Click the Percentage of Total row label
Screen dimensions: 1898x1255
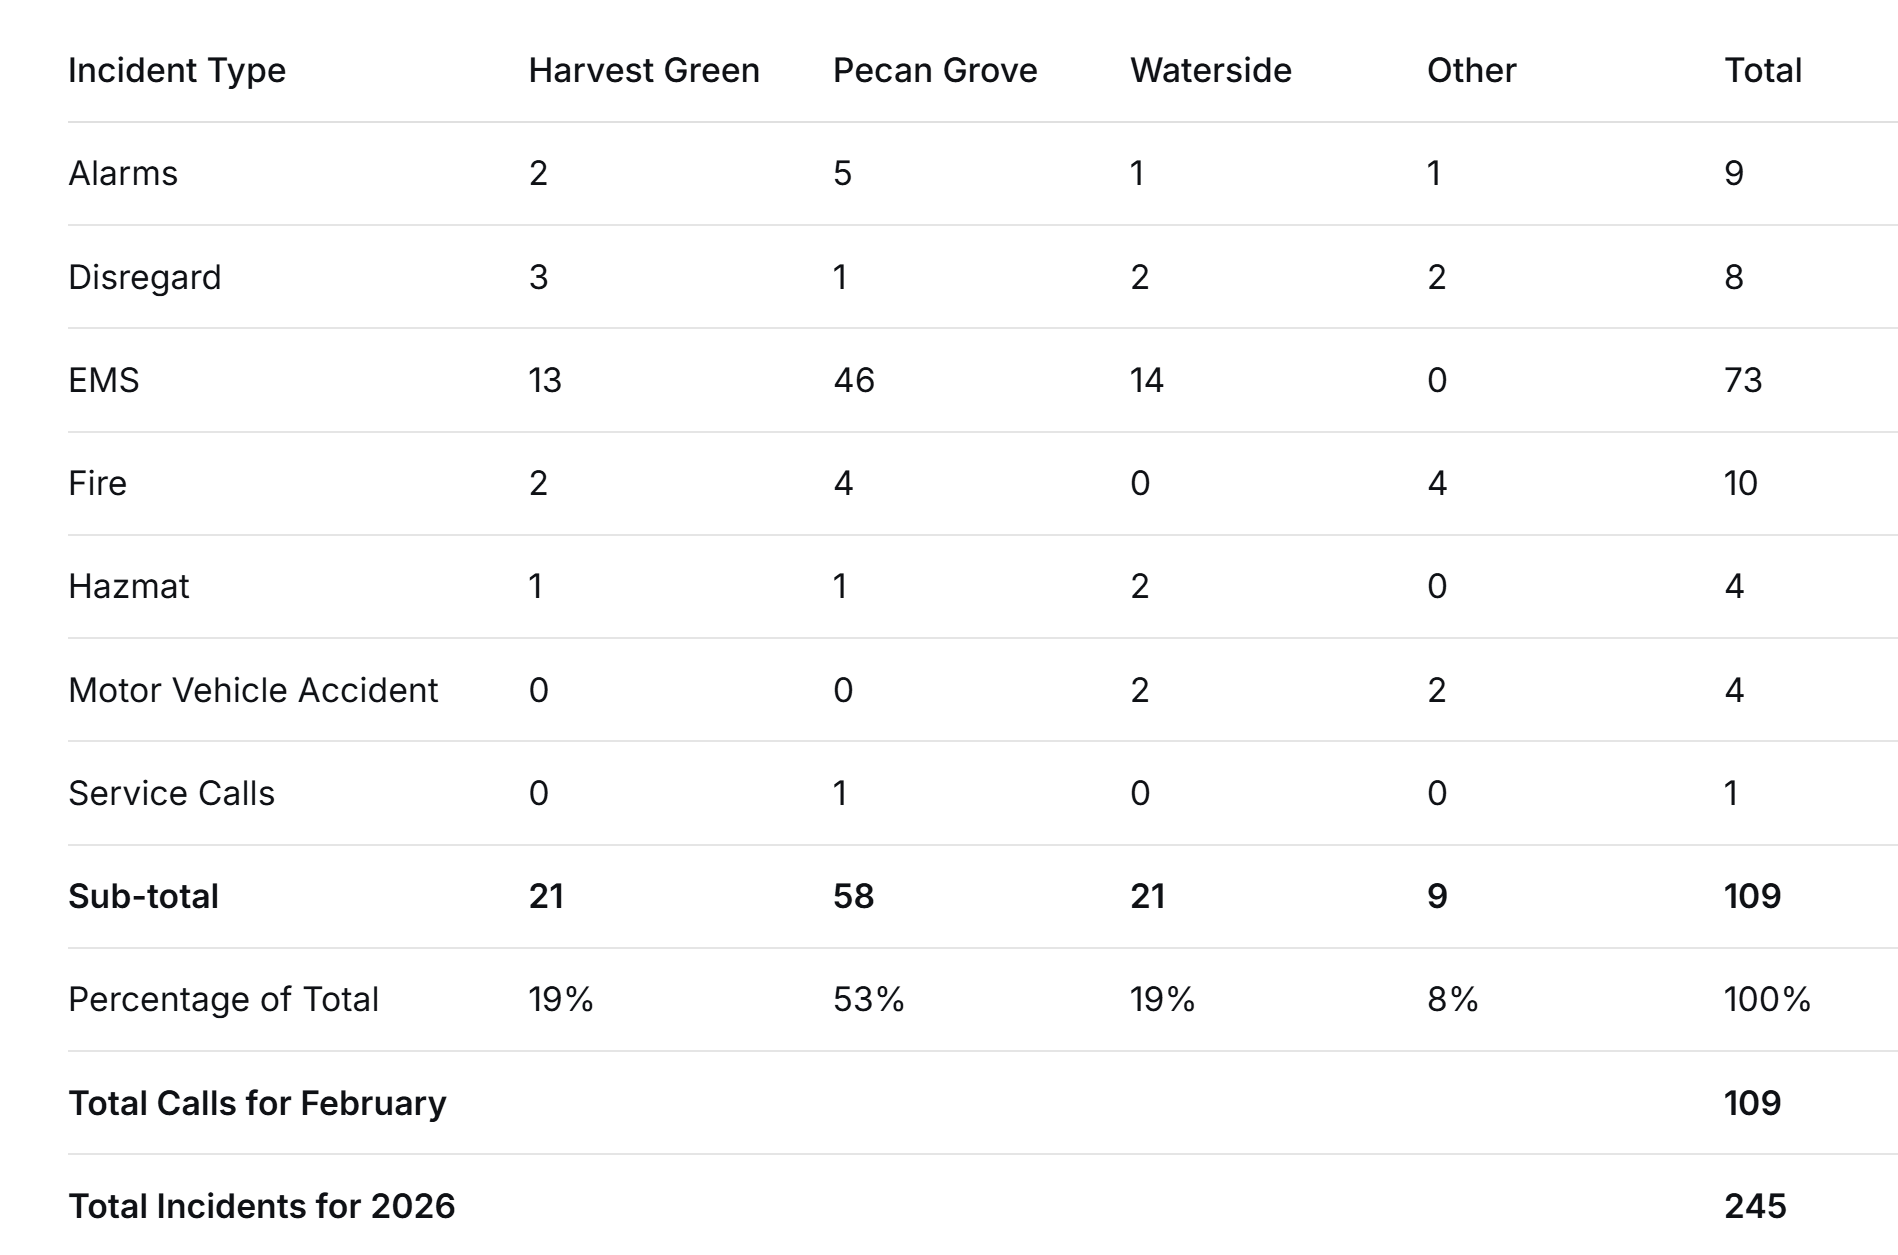click(223, 999)
